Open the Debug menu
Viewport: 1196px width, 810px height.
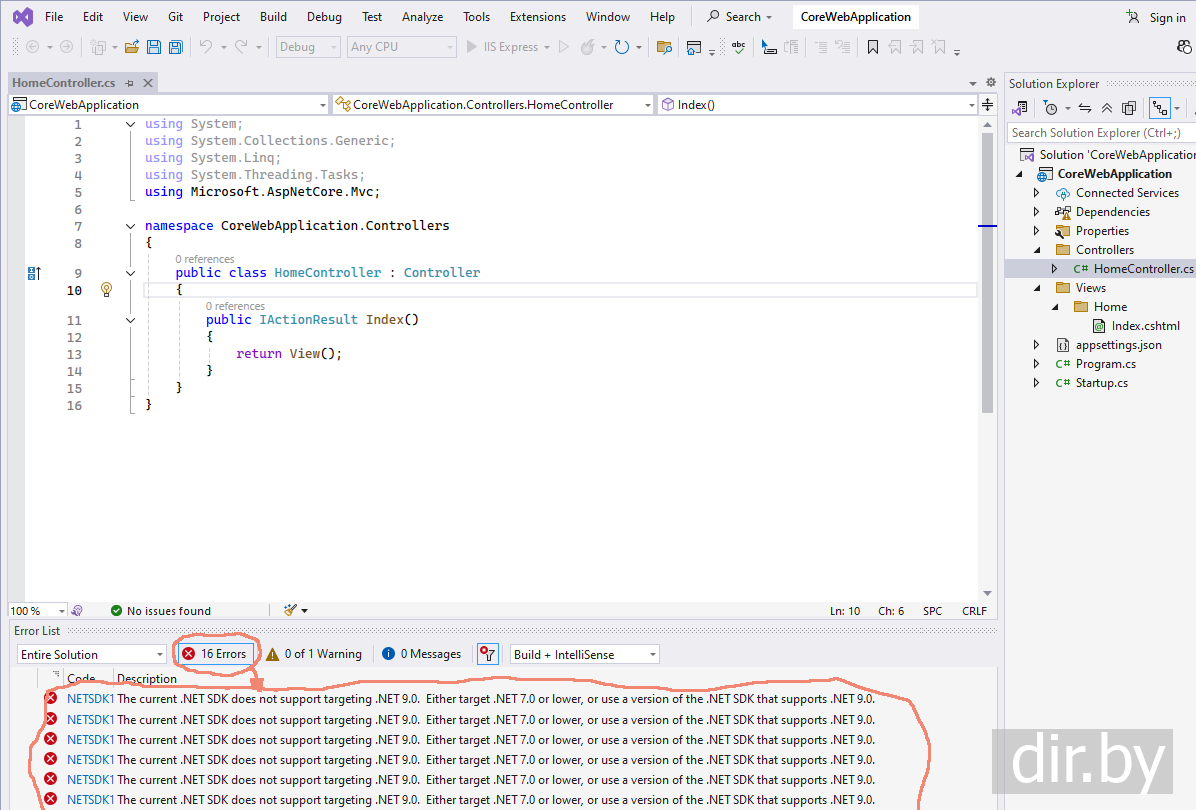coord(324,17)
